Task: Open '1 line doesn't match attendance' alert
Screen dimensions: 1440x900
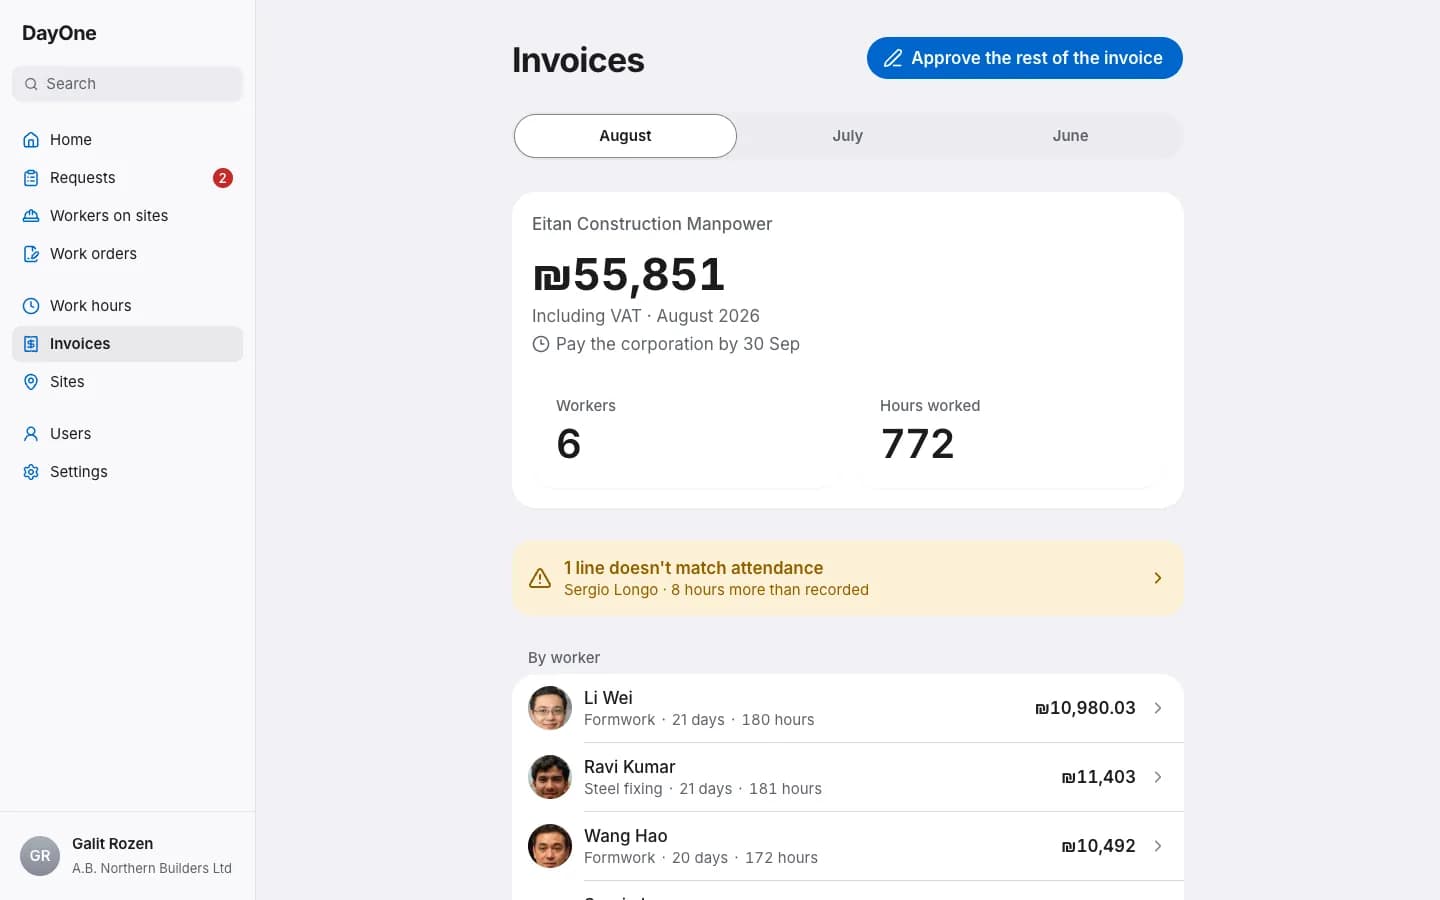Action: coord(848,578)
